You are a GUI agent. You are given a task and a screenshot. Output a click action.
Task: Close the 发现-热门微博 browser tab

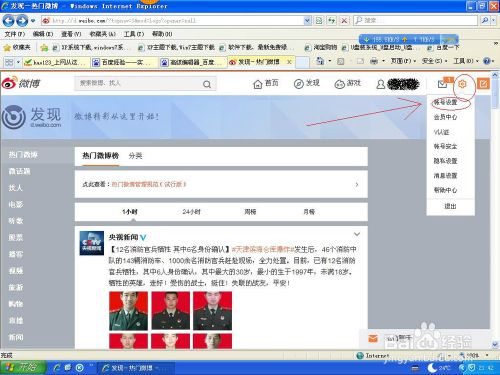click(289, 62)
